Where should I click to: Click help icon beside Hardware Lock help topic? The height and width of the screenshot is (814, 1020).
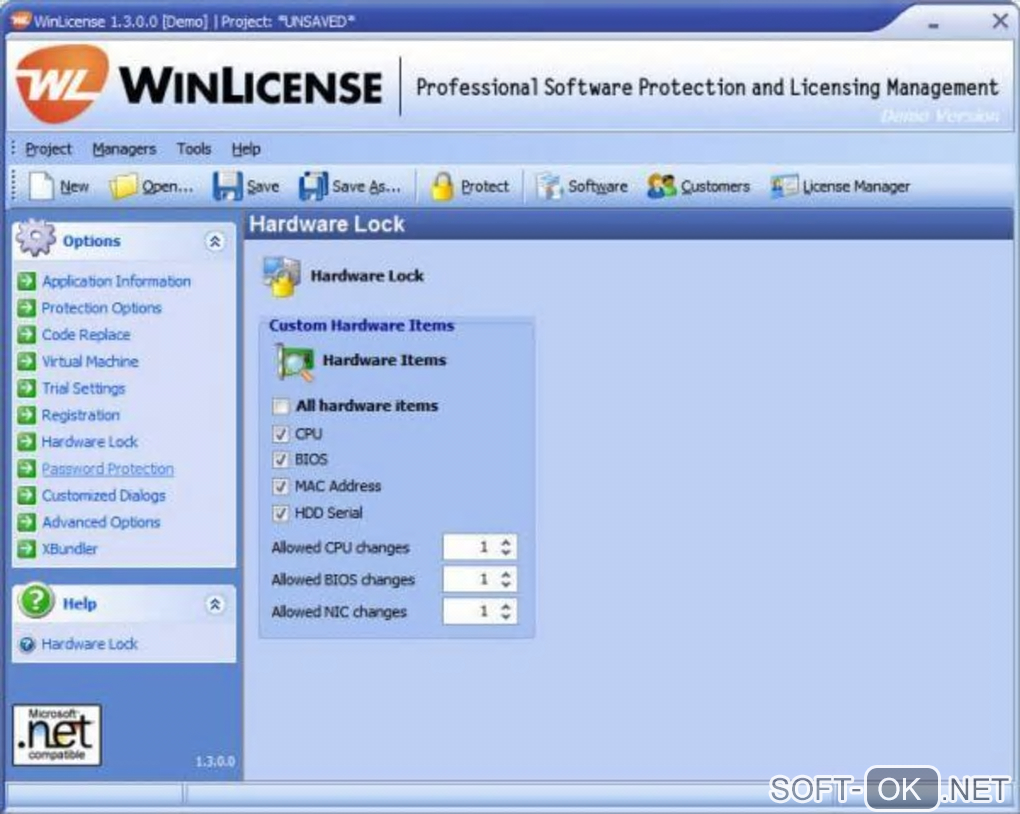(27, 644)
